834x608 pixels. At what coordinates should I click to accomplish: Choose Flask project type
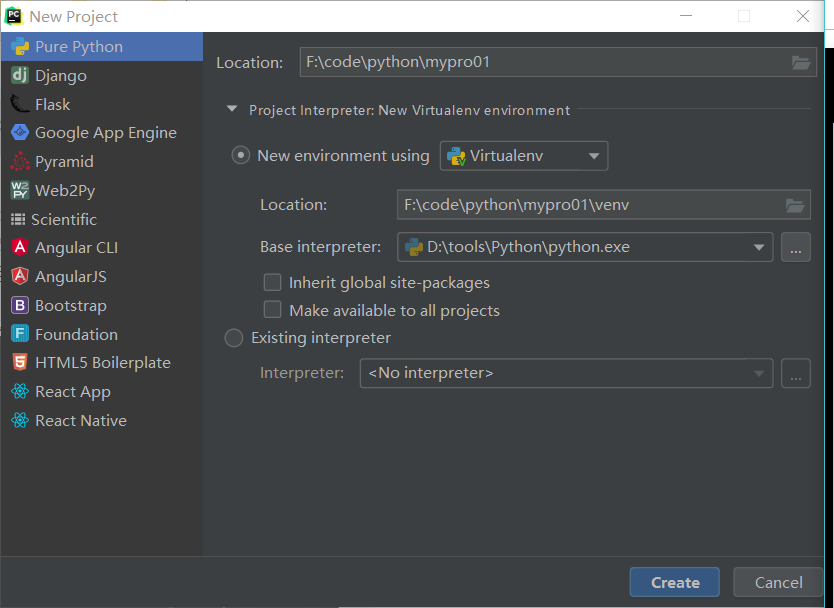pyautogui.click(x=102, y=104)
